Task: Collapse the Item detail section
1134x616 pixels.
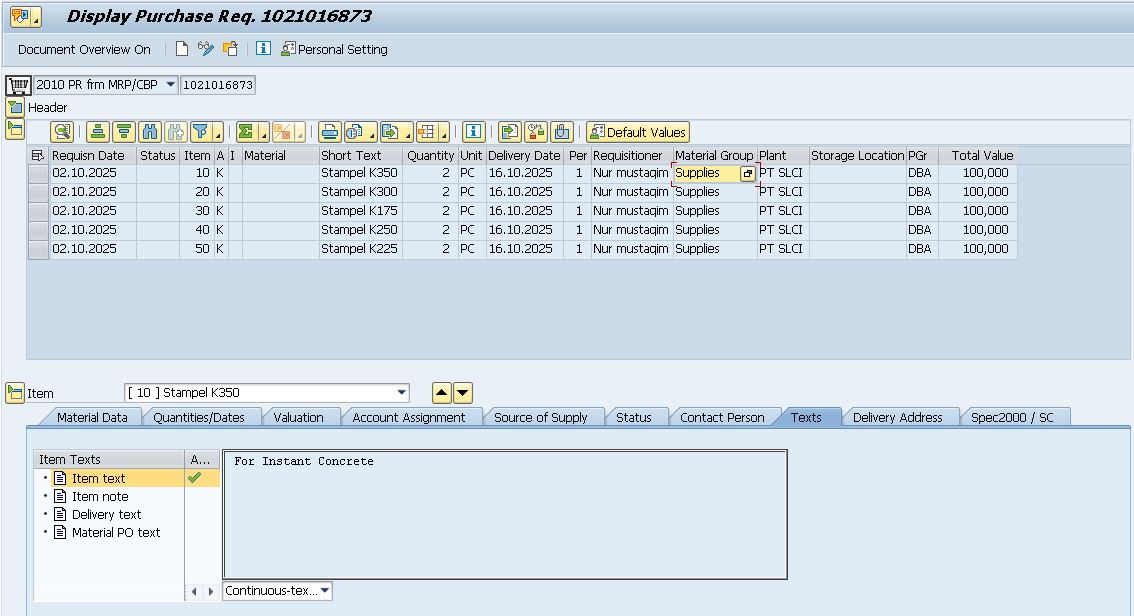Action: (14, 393)
